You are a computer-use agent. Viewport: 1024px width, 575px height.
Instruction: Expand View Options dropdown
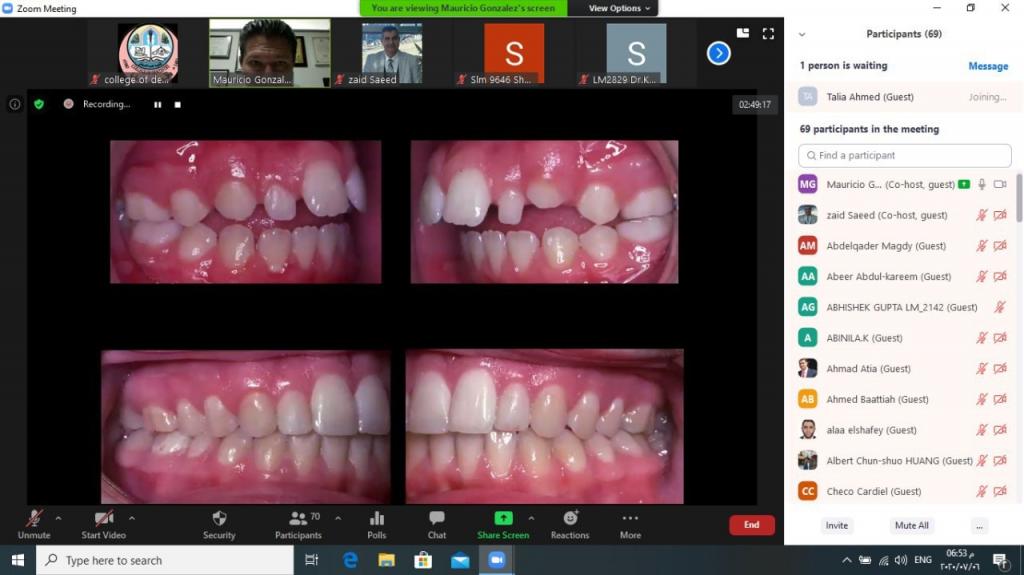click(x=620, y=8)
